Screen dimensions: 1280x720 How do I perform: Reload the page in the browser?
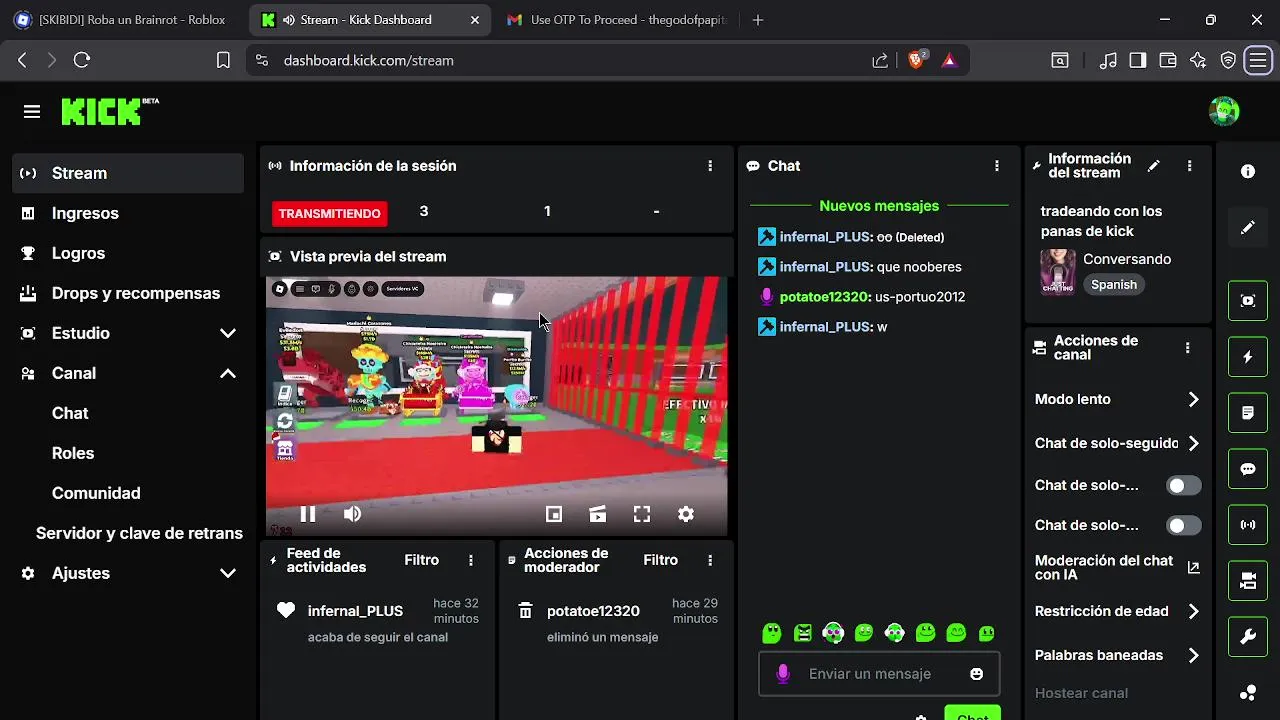coord(82,60)
